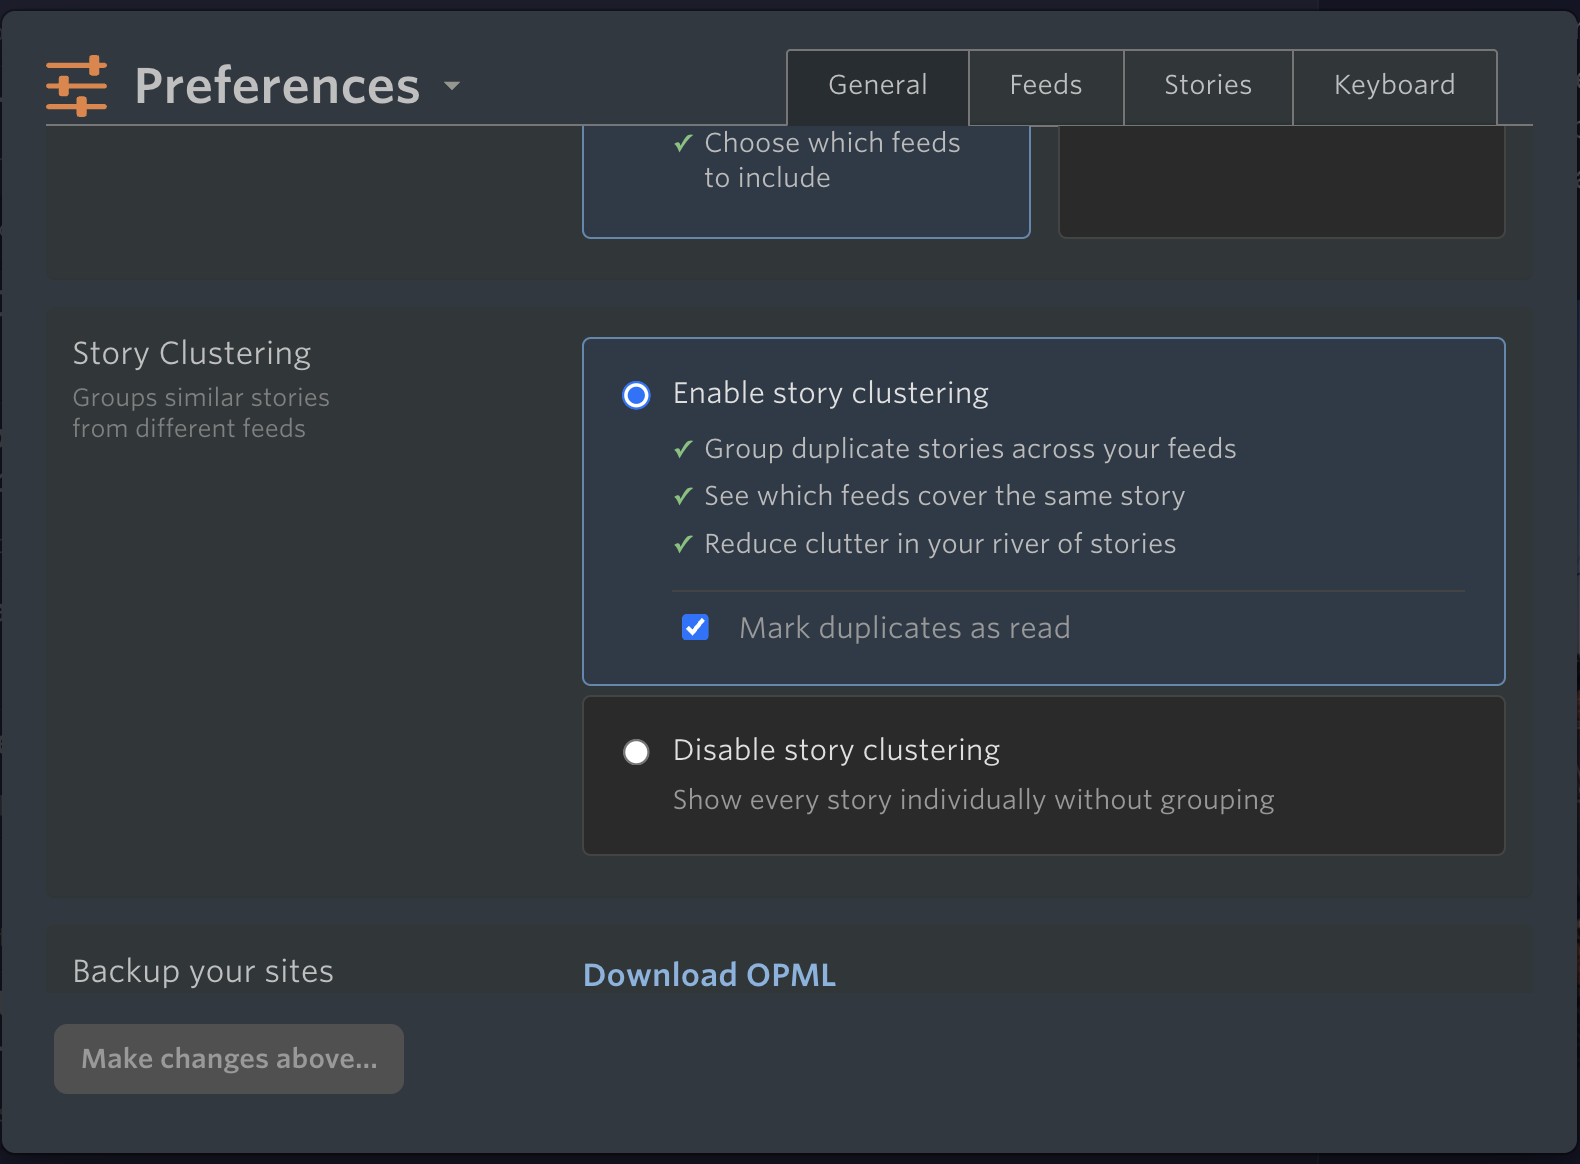Click the Mark duplicates as read label
1580x1164 pixels.
904,628
